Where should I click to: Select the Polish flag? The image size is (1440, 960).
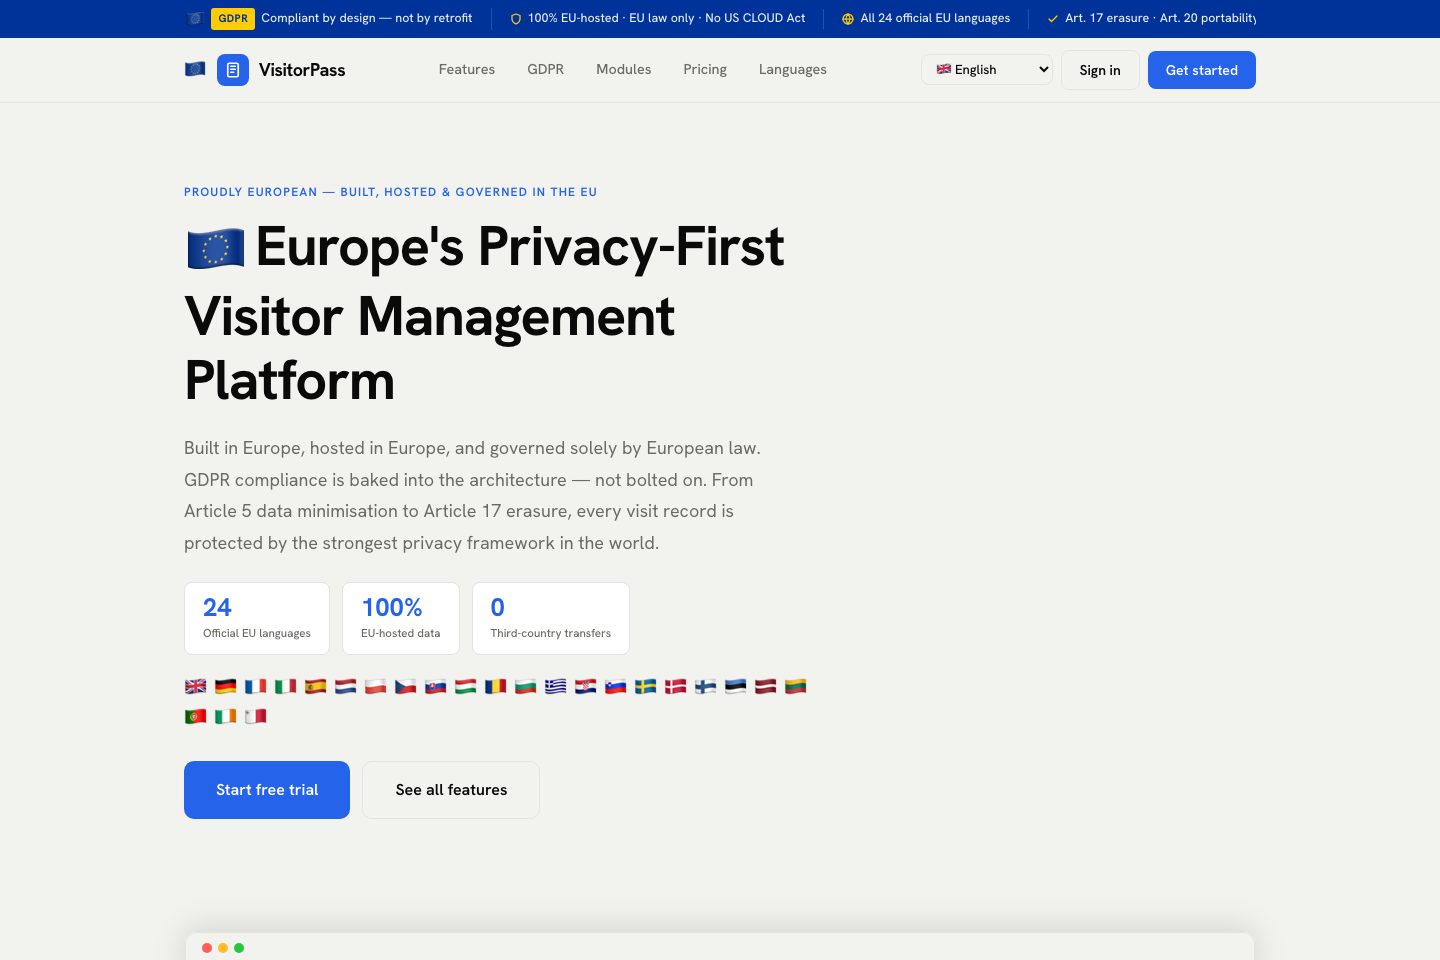tap(376, 686)
